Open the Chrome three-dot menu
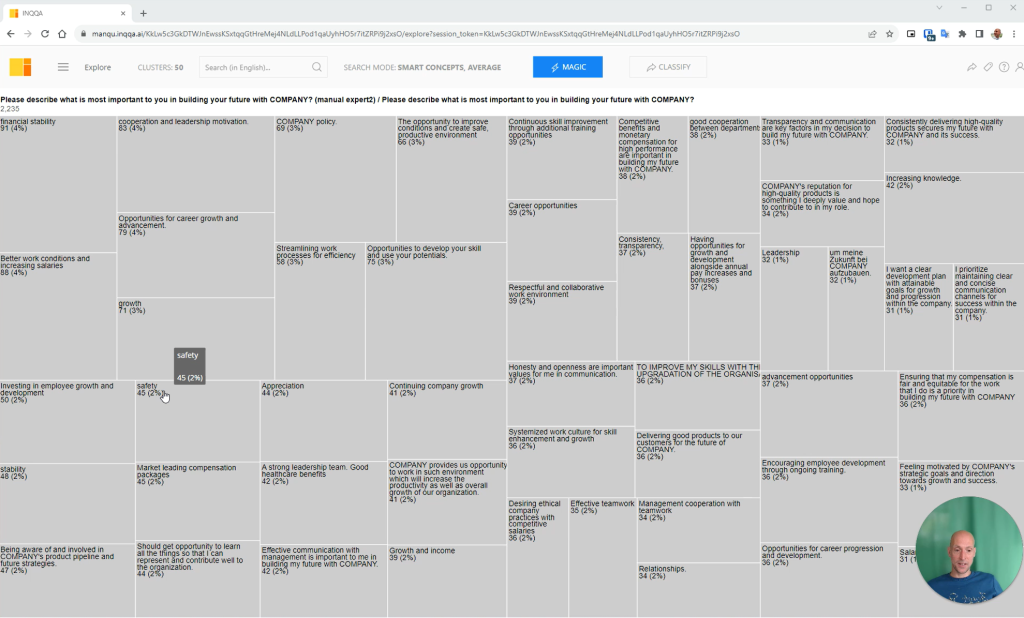Screen dimensions: 1024x618 click(x=1014, y=34)
